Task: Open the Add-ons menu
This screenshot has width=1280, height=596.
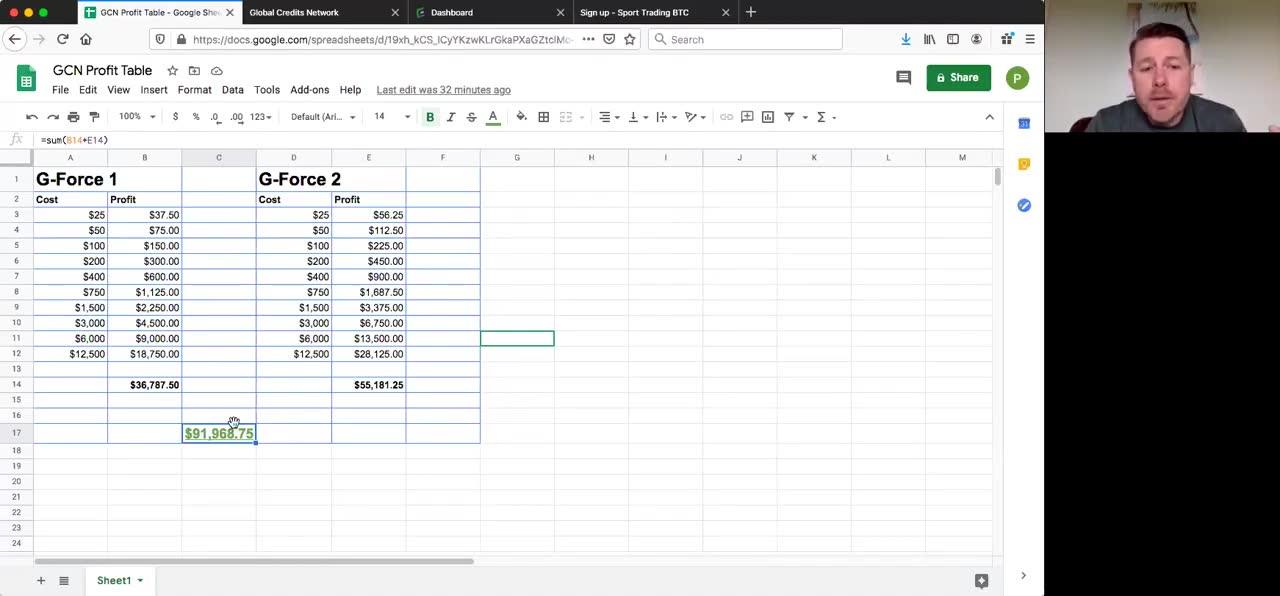Action: click(x=310, y=90)
